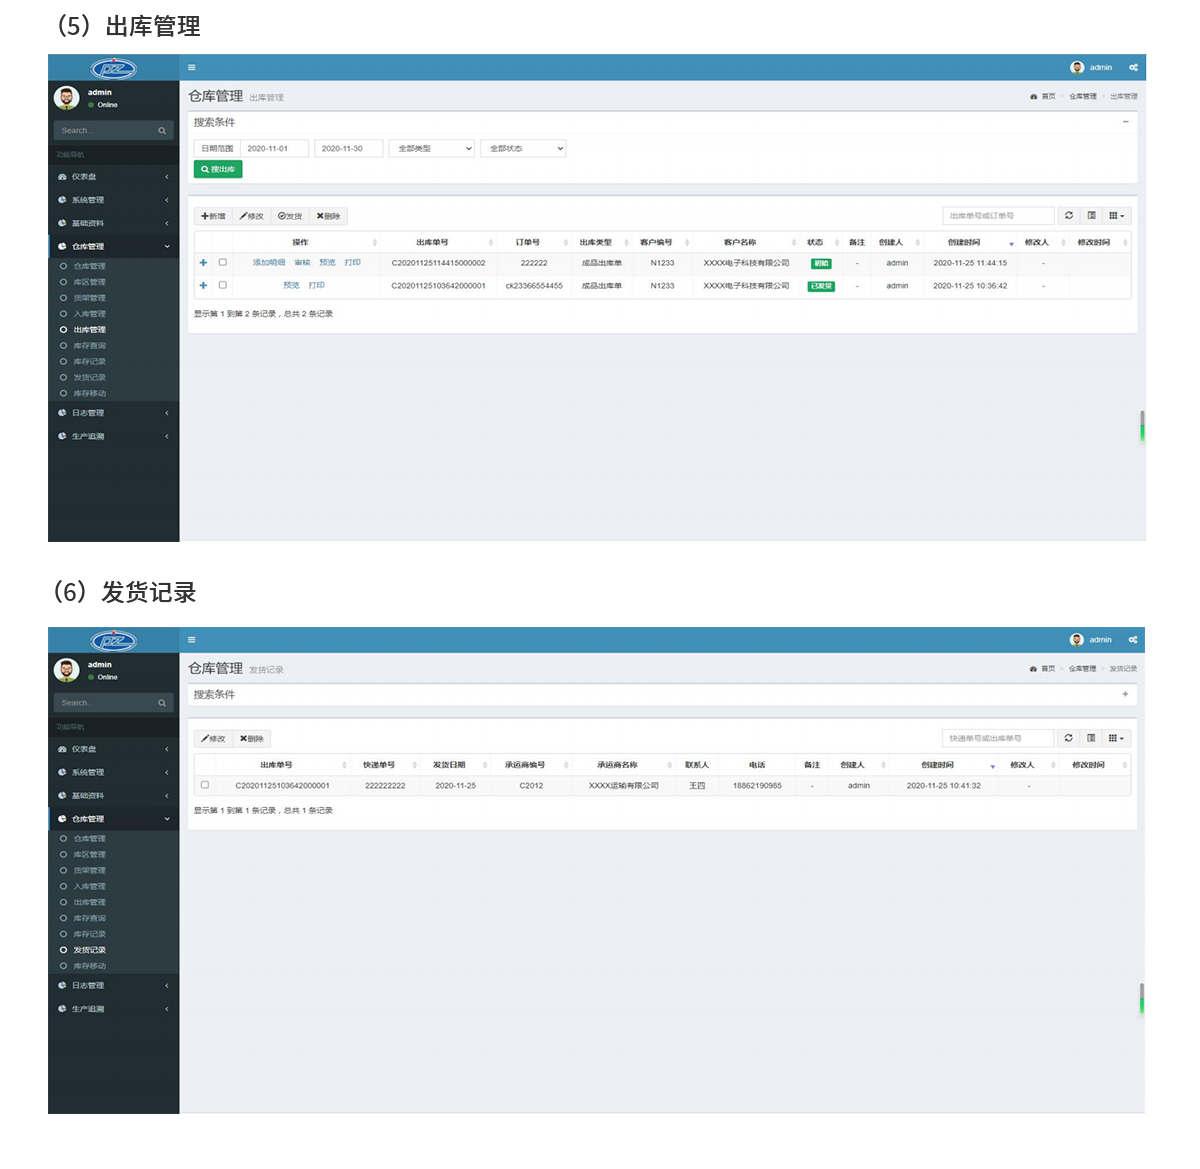This screenshot has width=1200, height=1169.
Task: Refresh the 出库管理 table
Action: (1069, 216)
